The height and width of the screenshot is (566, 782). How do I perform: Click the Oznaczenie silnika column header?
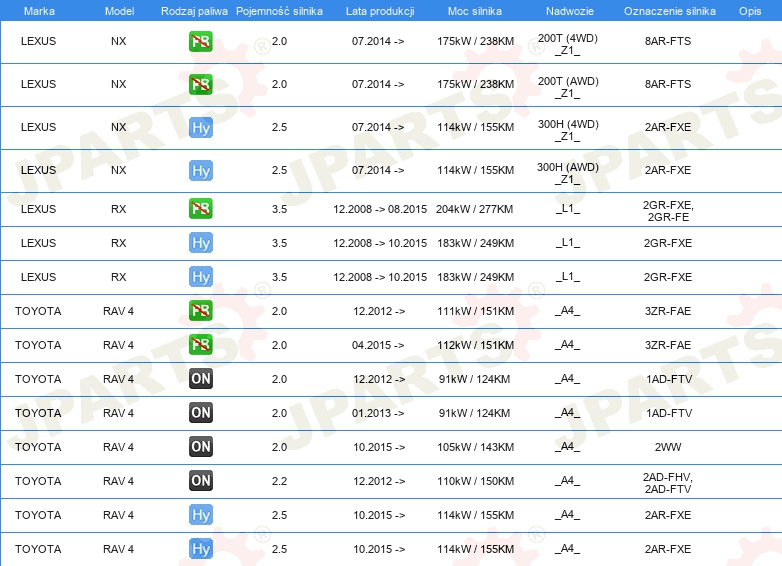click(x=669, y=10)
